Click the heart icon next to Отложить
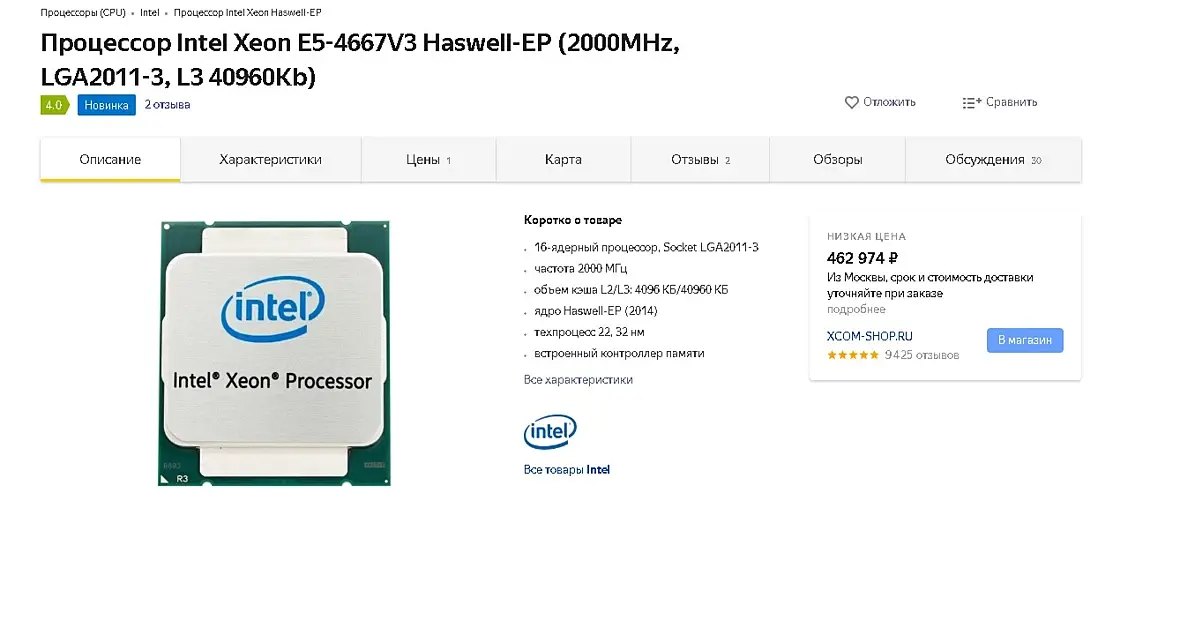The image size is (1180, 620). [x=852, y=102]
